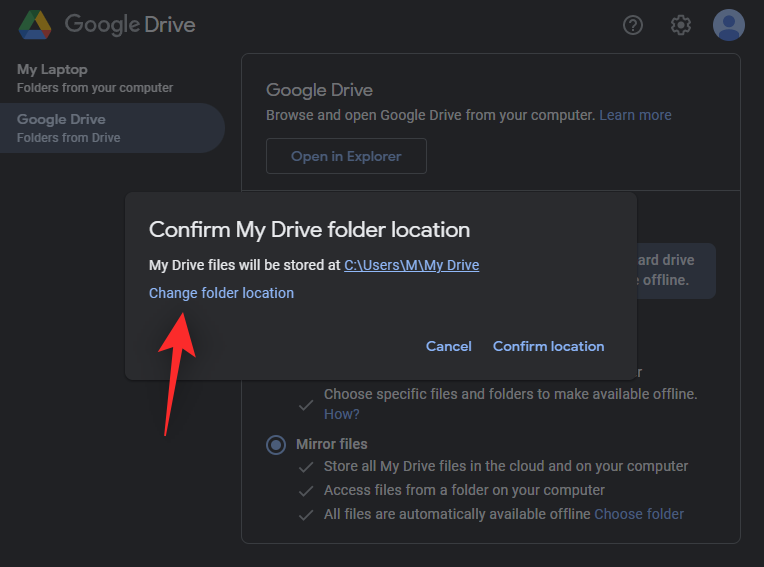Screen dimensions: 764x567
Task: Click the Choose folder link
Action: [639, 514]
